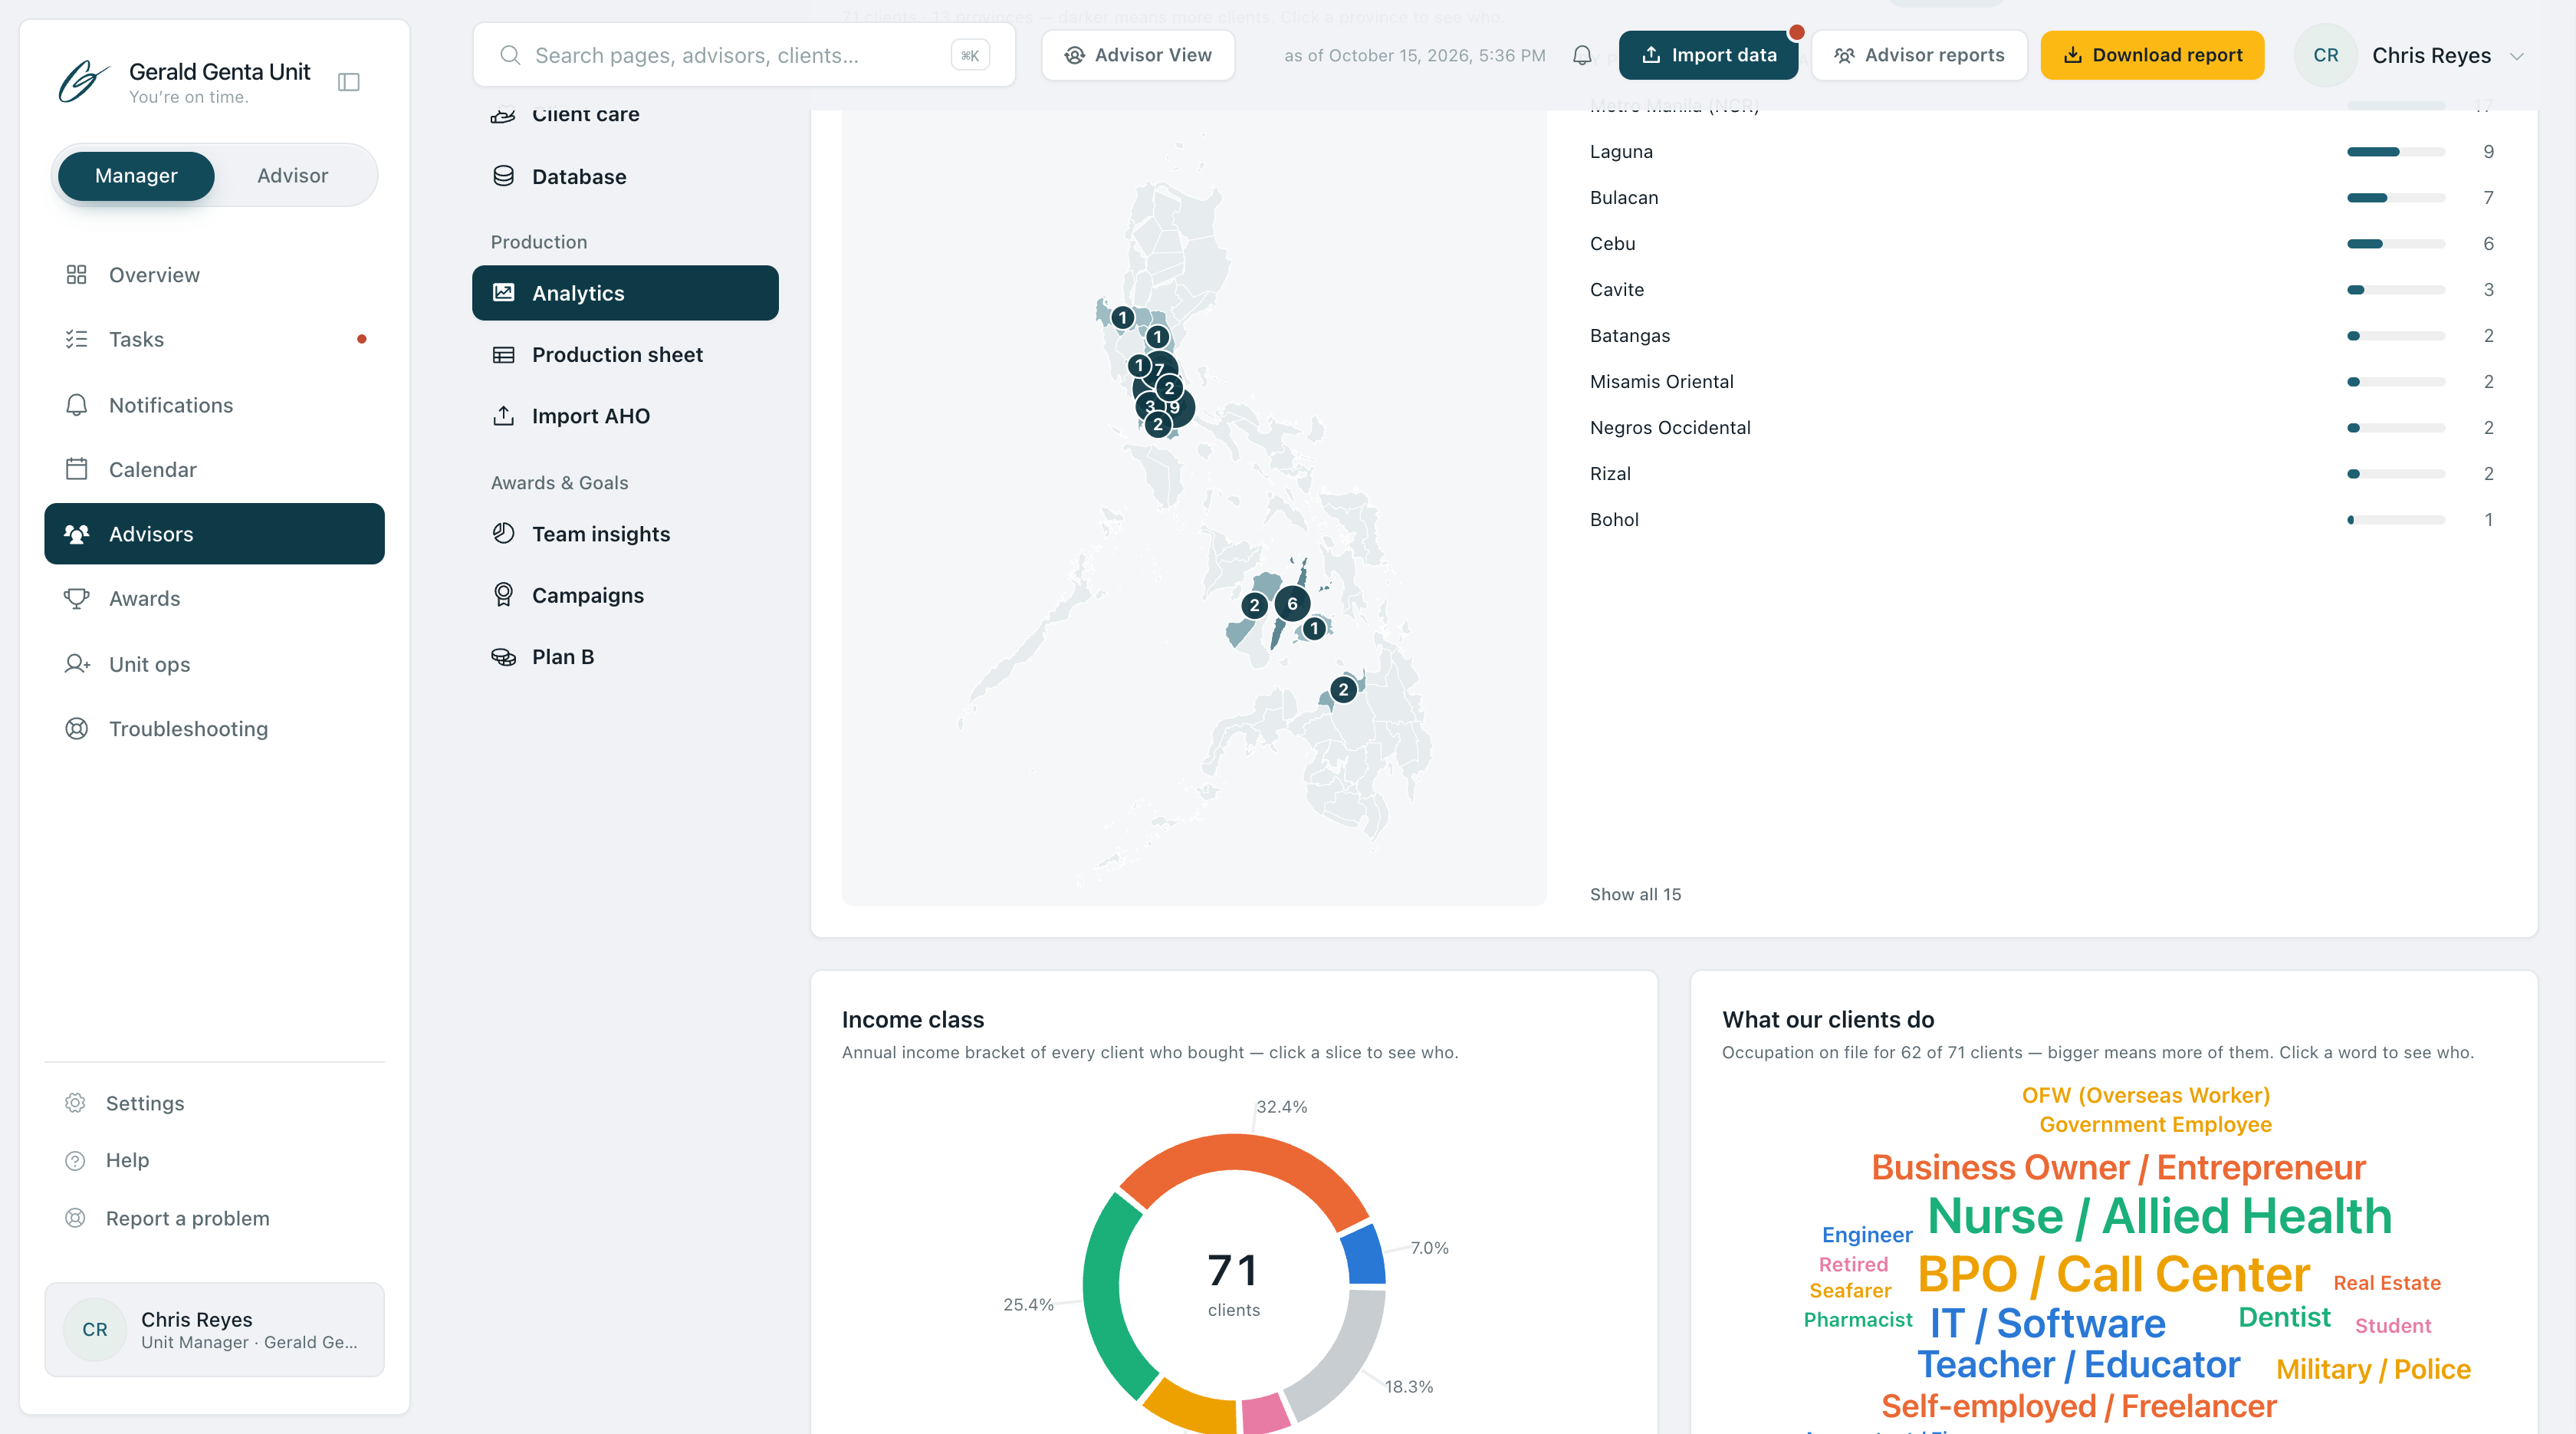Image resolution: width=2576 pixels, height=1434 pixels.
Task: Click the Bulacan progress bar
Action: pos(2395,198)
